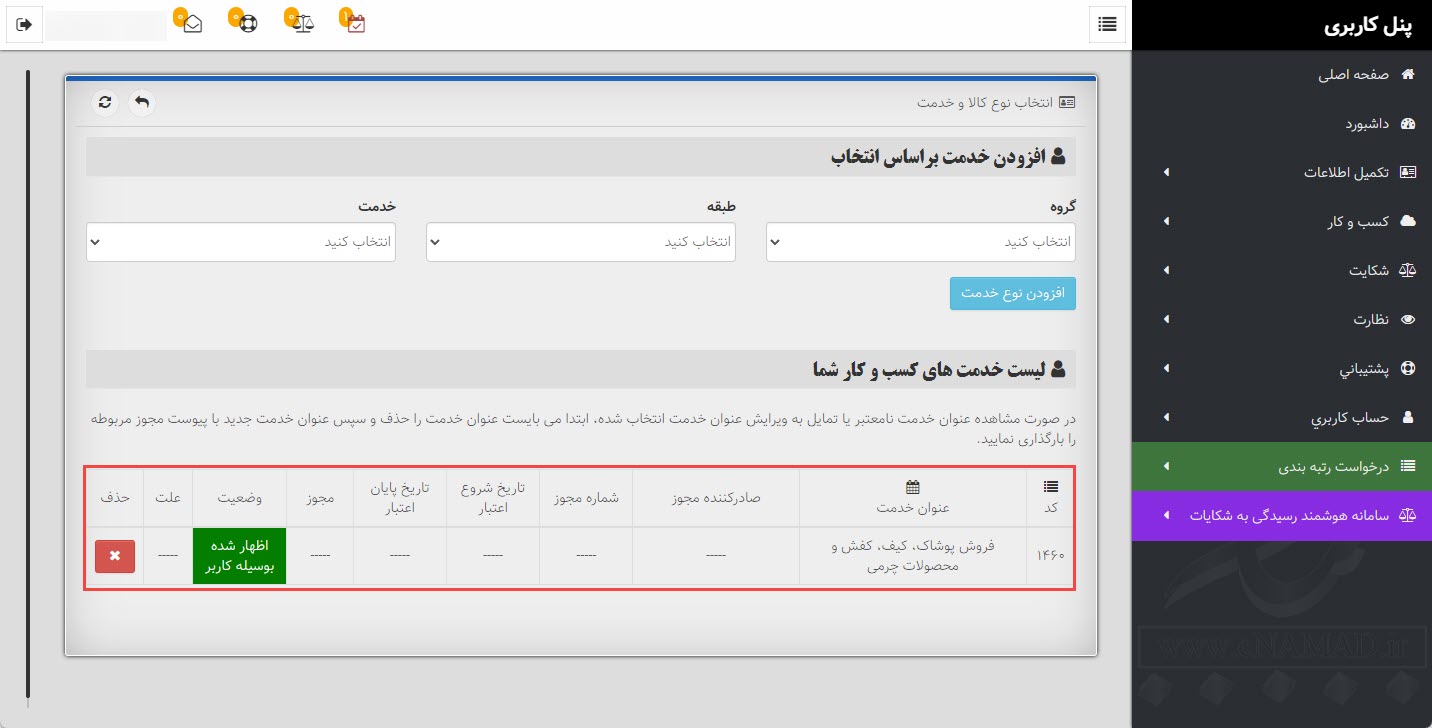Select تکمیل اطلاعات menu item

click(x=1282, y=173)
